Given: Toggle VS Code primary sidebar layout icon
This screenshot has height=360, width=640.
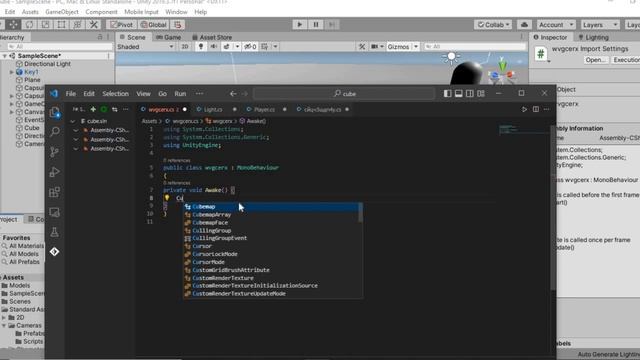Looking at the screenshot, I should pyautogui.click(x=447, y=93).
